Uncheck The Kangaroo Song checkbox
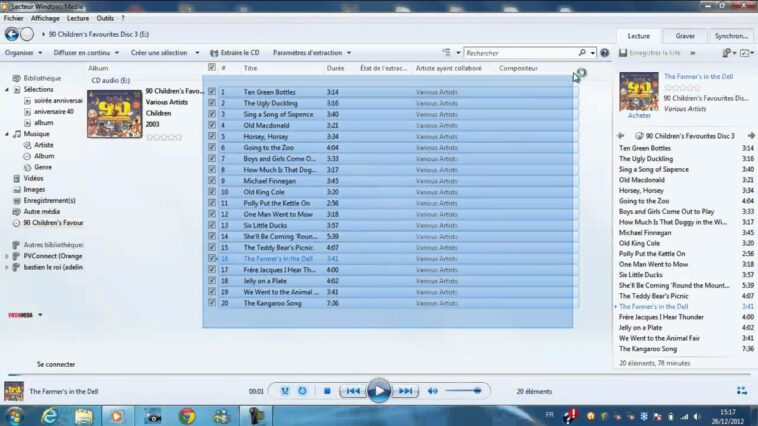 [x=212, y=303]
